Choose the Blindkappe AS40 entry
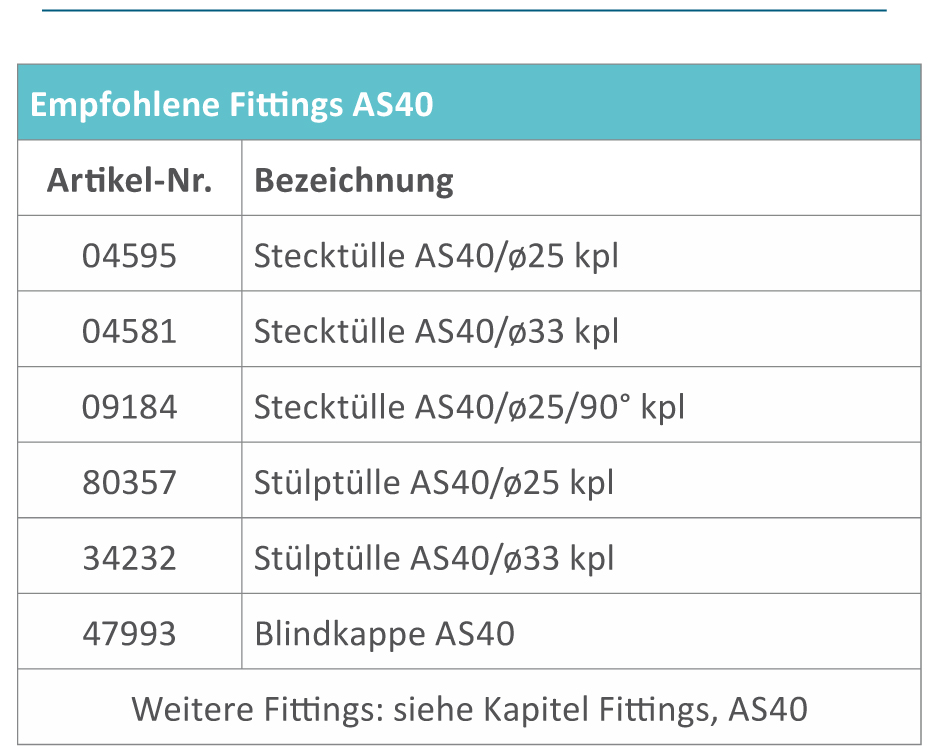This screenshot has height=750, width=934. coord(384,634)
